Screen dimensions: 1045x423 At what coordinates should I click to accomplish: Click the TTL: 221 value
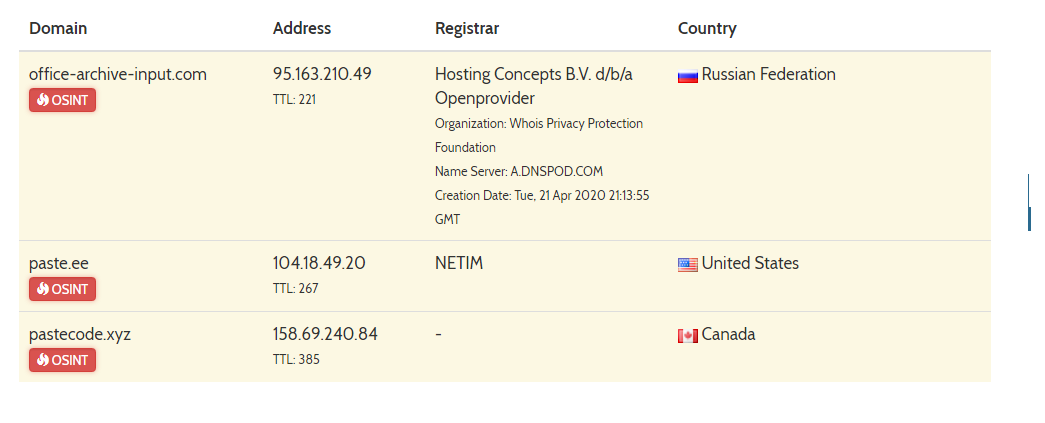pyautogui.click(x=294, y=100)
